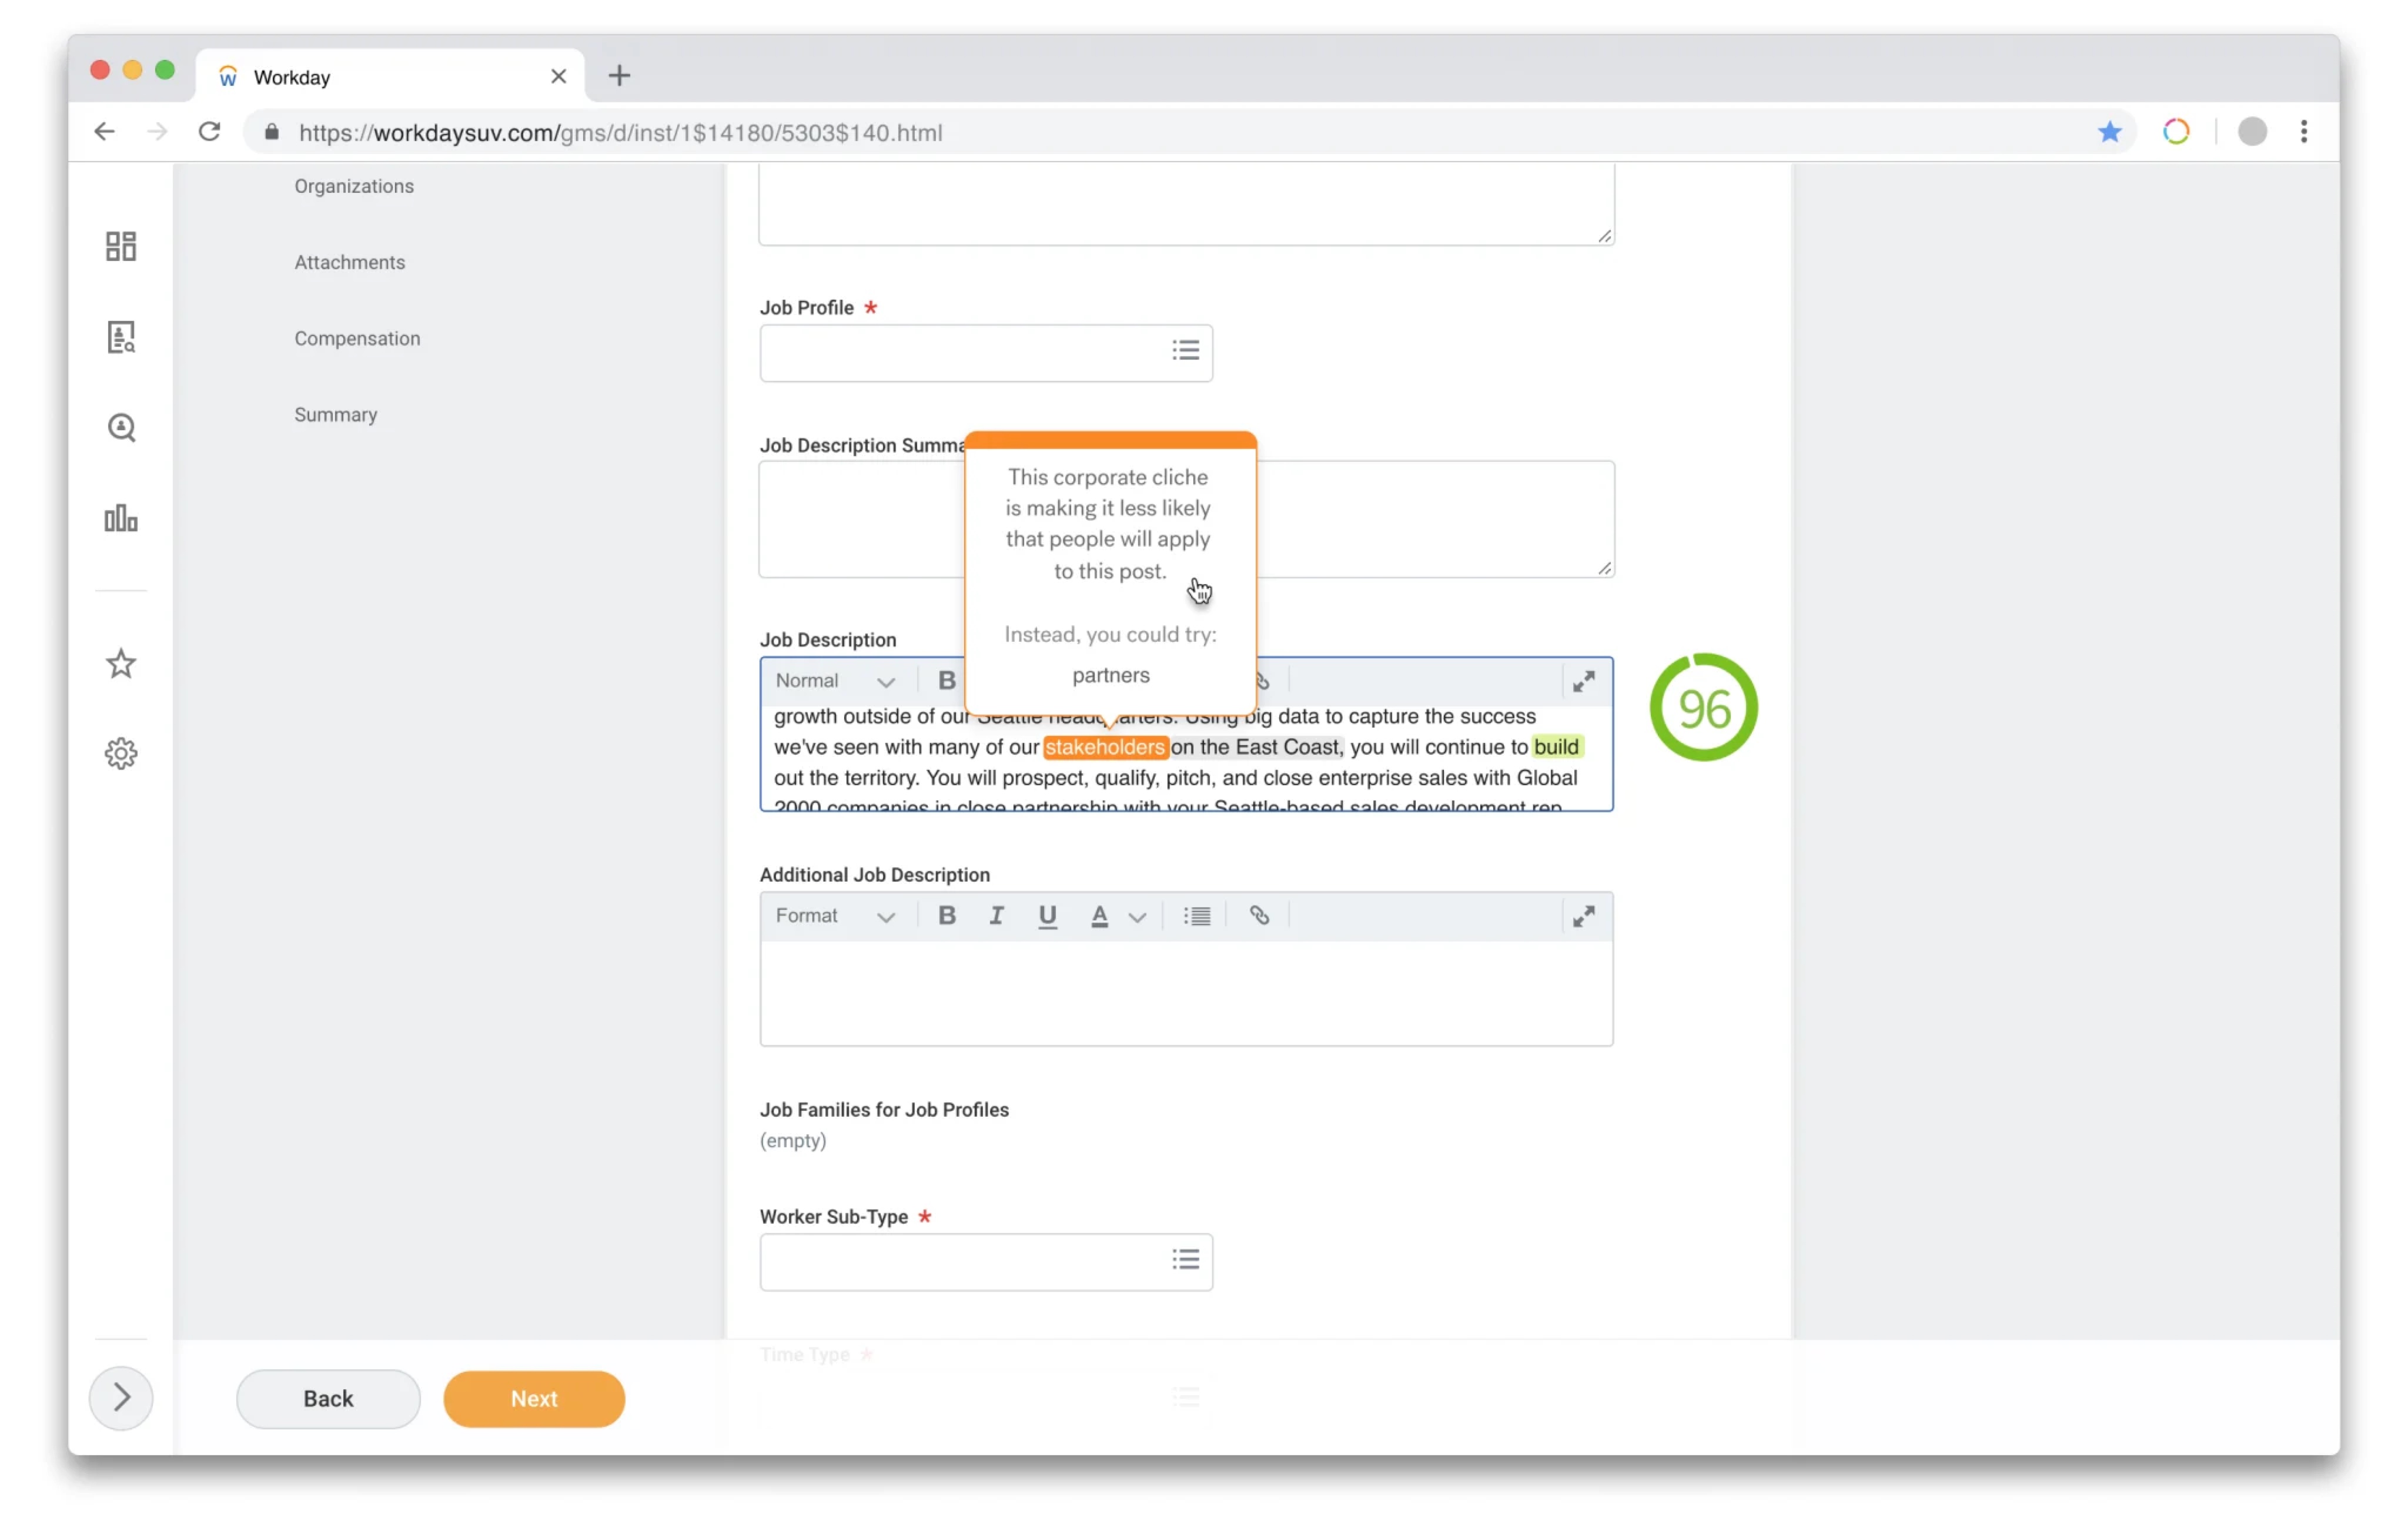This screenshot has height=1521, width=2408.
Task: Click the 96 score progress circle
Action: (1703, 708)
